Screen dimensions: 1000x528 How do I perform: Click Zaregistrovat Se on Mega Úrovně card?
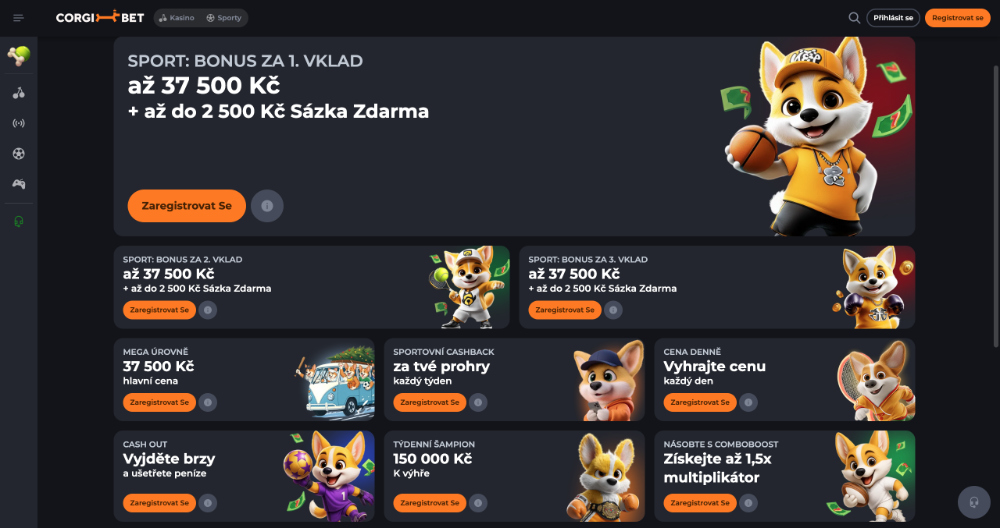159,402
